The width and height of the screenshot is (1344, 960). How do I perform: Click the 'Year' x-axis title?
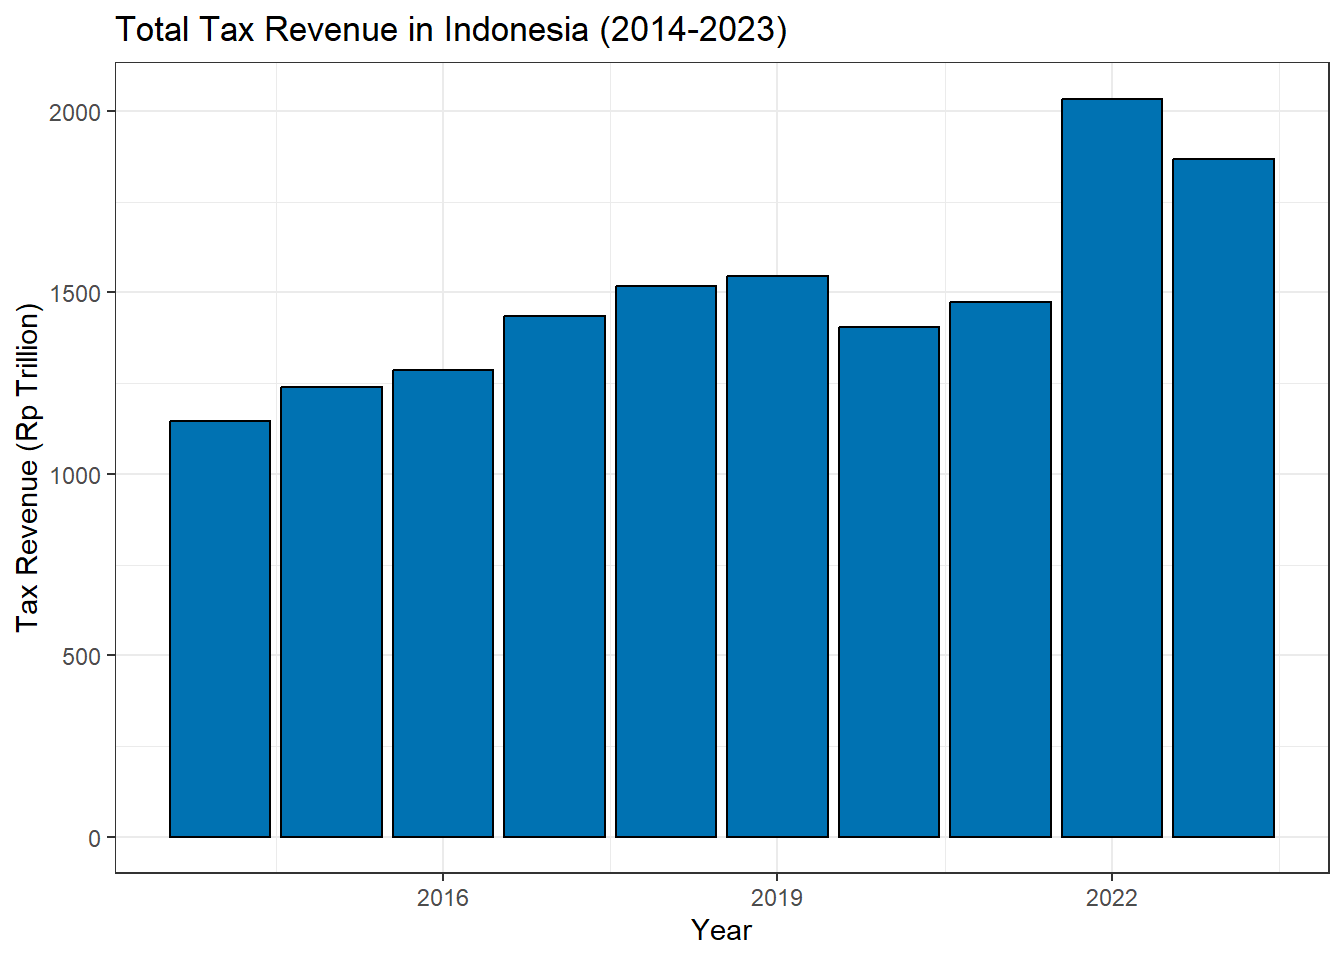[x=721, y=930]
